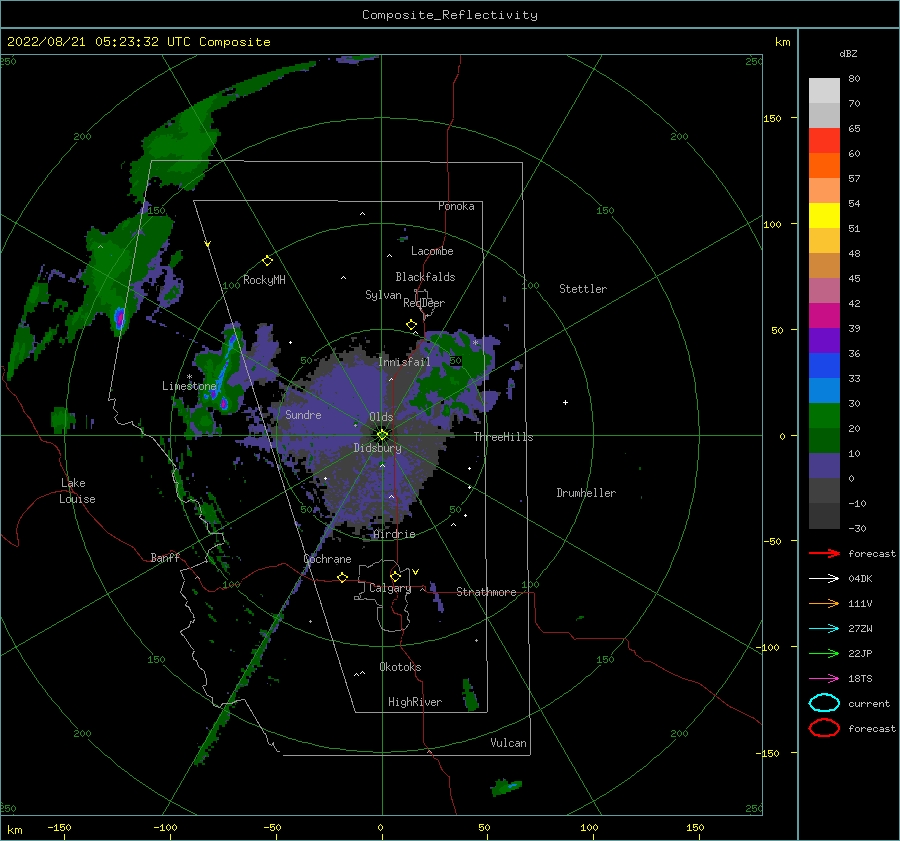The height and width of the screenshot is (841, 900).
Task: Click the Okotoks label
Action: (400, 667)
